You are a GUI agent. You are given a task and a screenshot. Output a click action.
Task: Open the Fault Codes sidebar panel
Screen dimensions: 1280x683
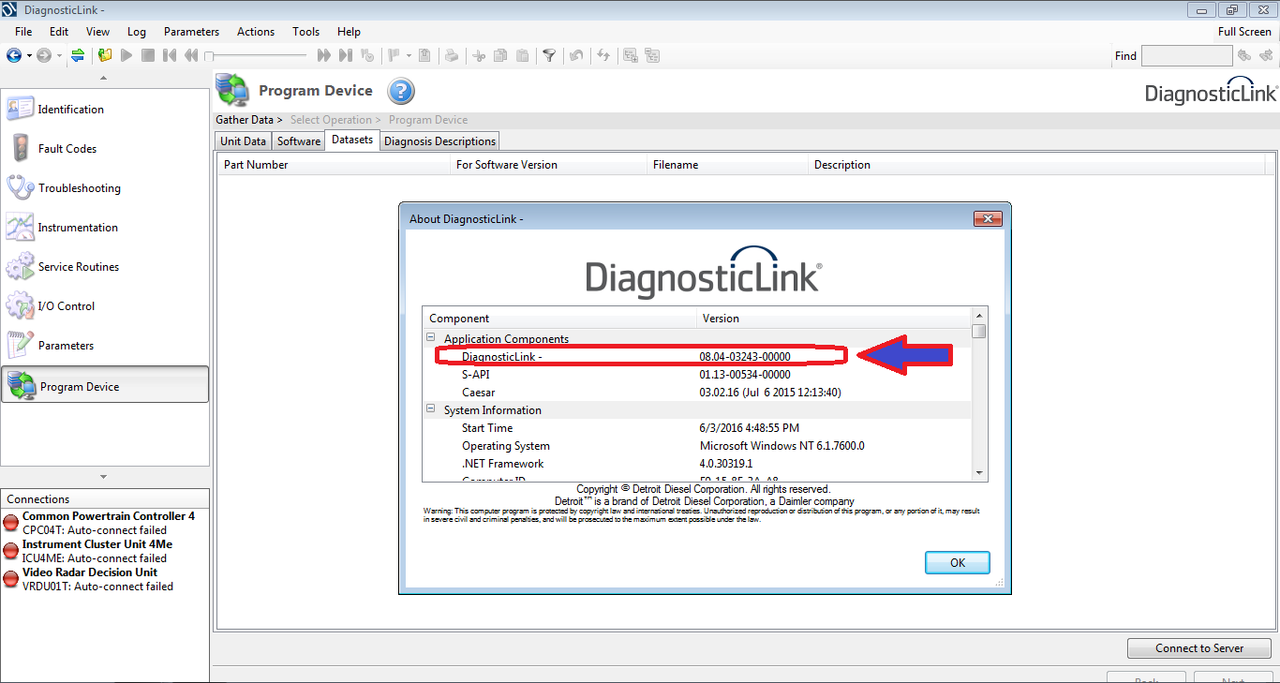(x=105, y=149)
